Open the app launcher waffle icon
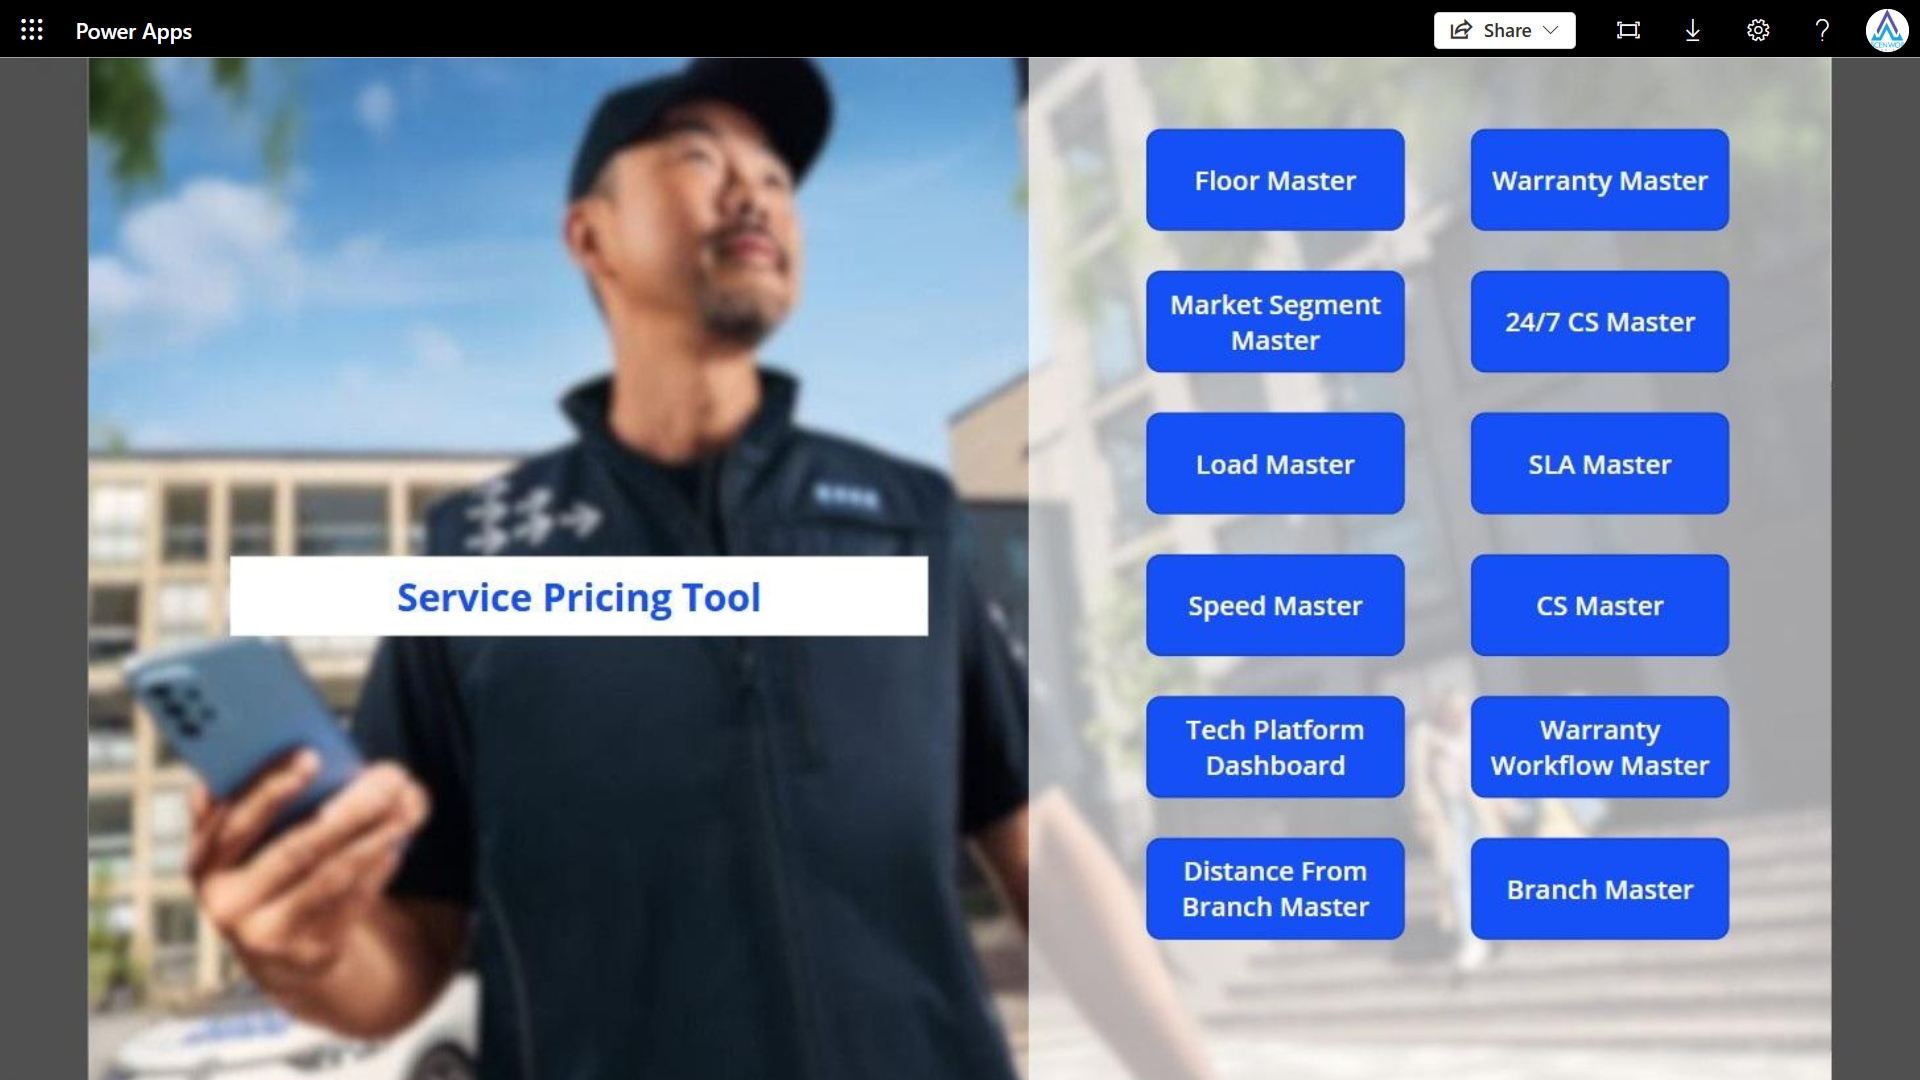Image resolution: width=1920 pixels, height=1080 pixels. pyautogui.click(x=31, y=30)
